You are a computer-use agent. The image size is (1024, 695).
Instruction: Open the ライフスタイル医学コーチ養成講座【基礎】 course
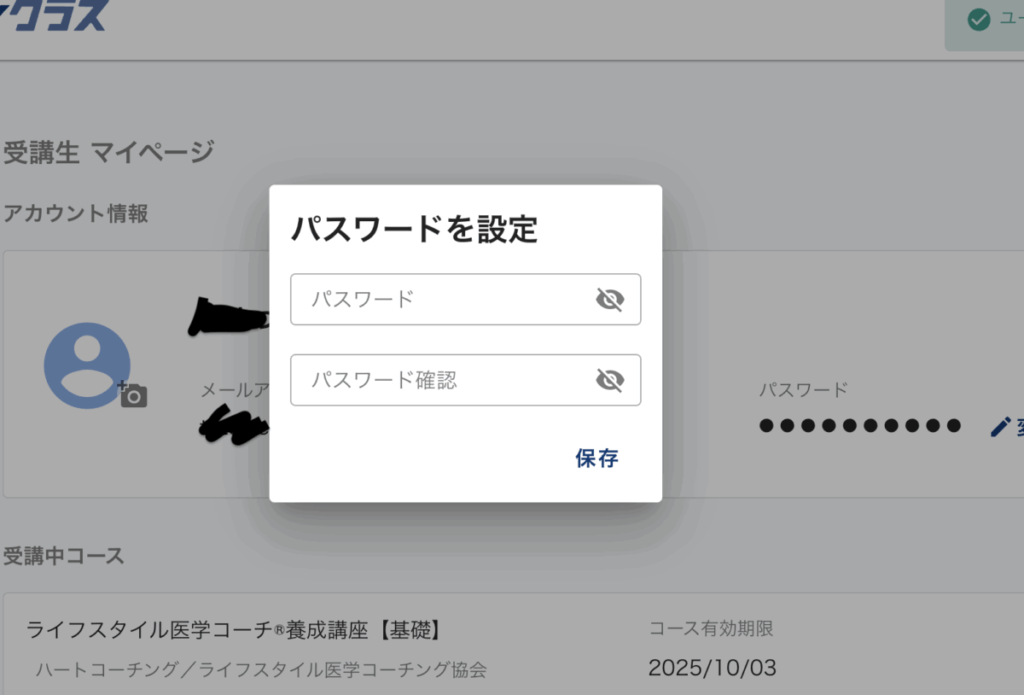coord(234,630)
